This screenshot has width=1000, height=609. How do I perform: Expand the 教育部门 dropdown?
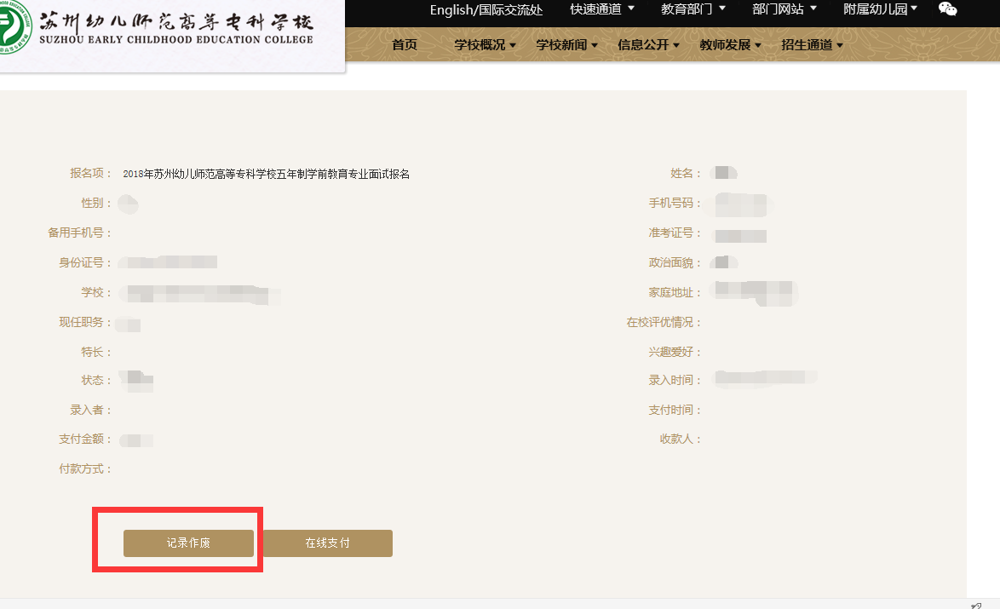[693, 9]
